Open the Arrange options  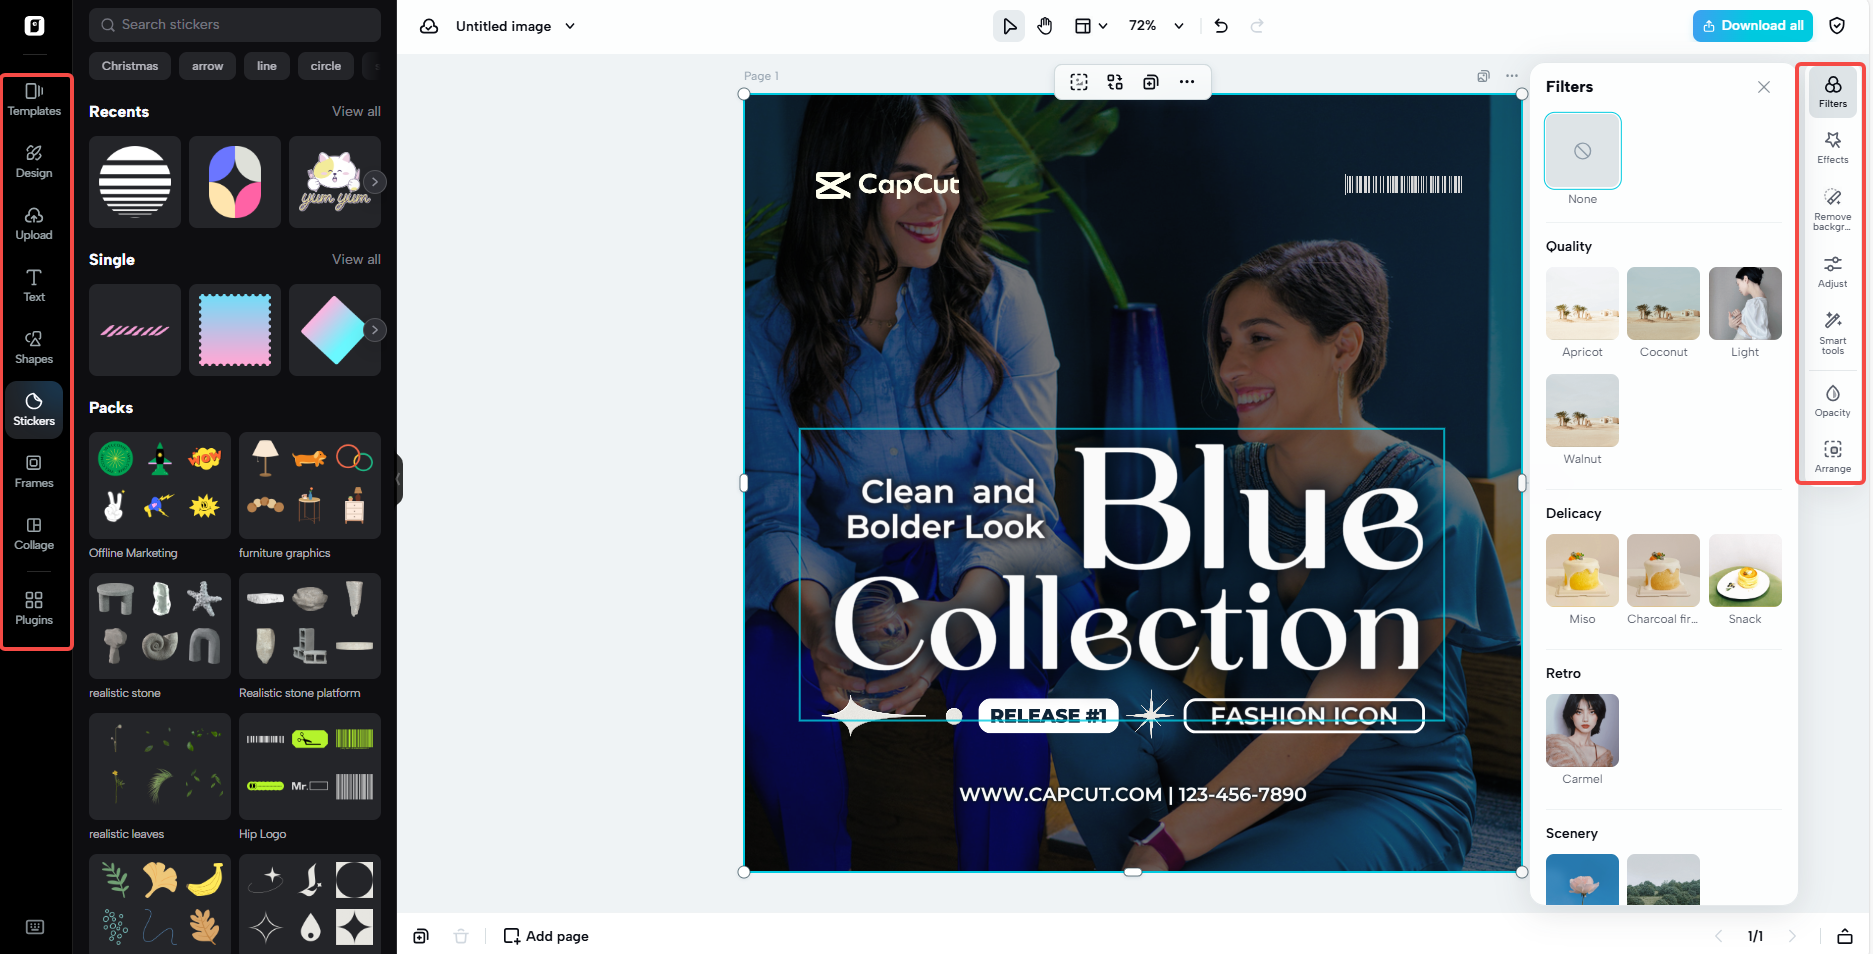pos(1832,456)
